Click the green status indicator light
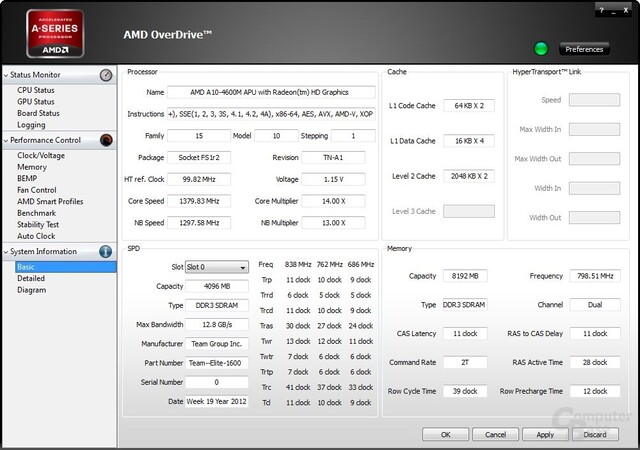The width and height of the screenshot is (640, 450). click(x=541, y=49)
